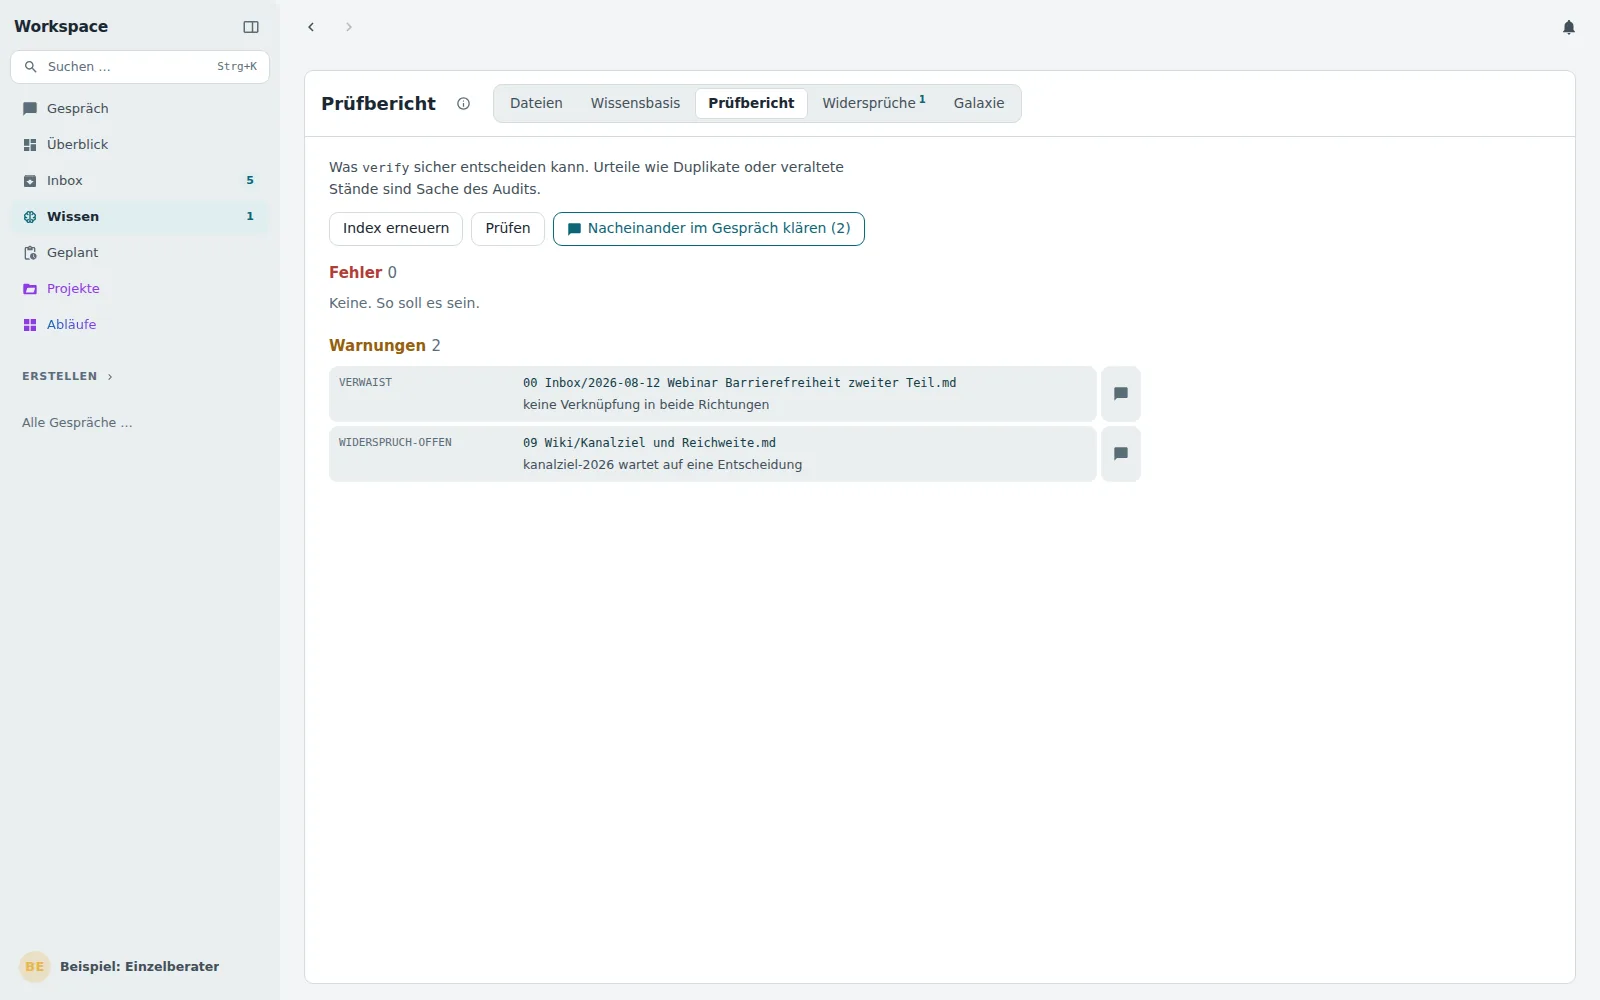Open notifications bell
This screenshot has height=1000, width=1600.
click(1569, 27)
